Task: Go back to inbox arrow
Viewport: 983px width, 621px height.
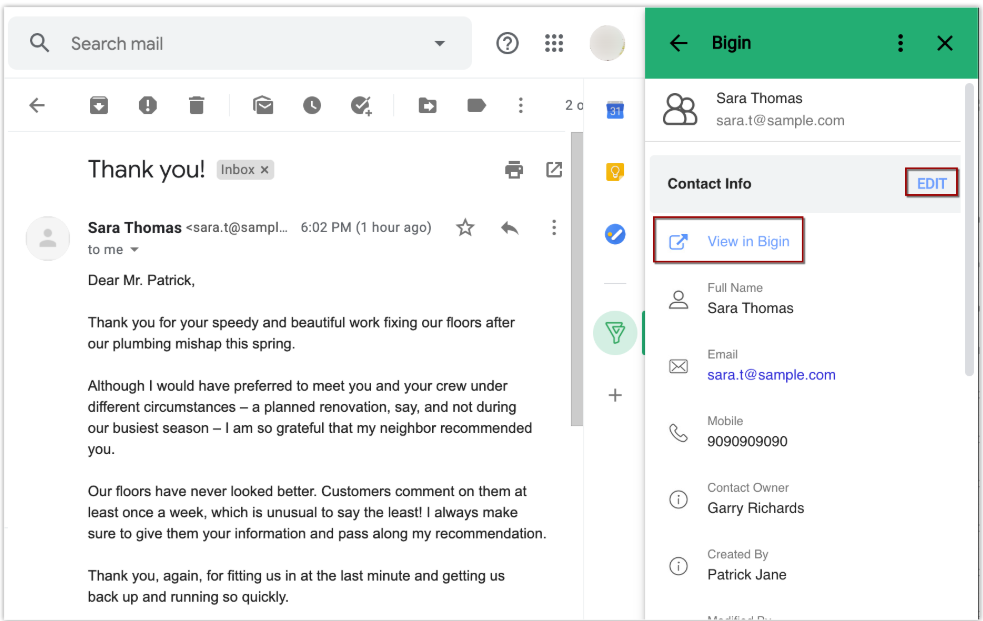Action: 37,105
